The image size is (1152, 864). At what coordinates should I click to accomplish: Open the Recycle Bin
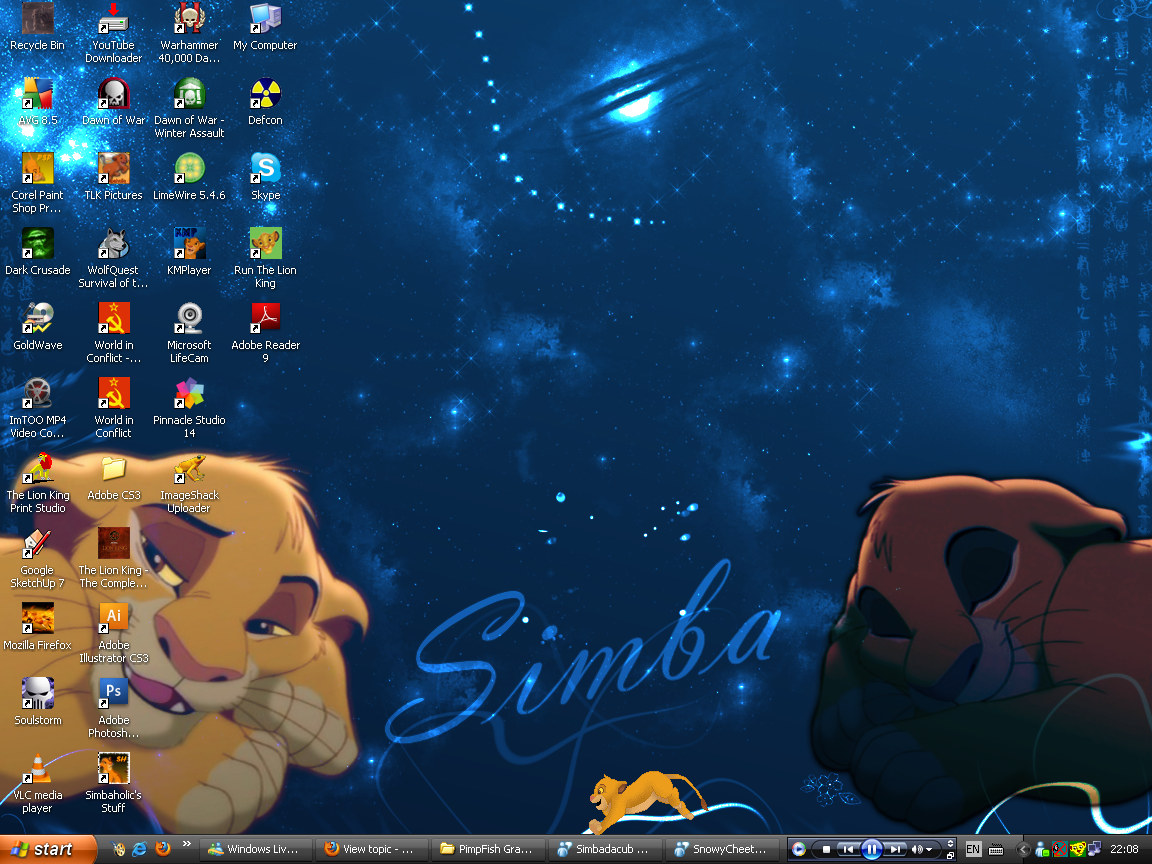37,20
